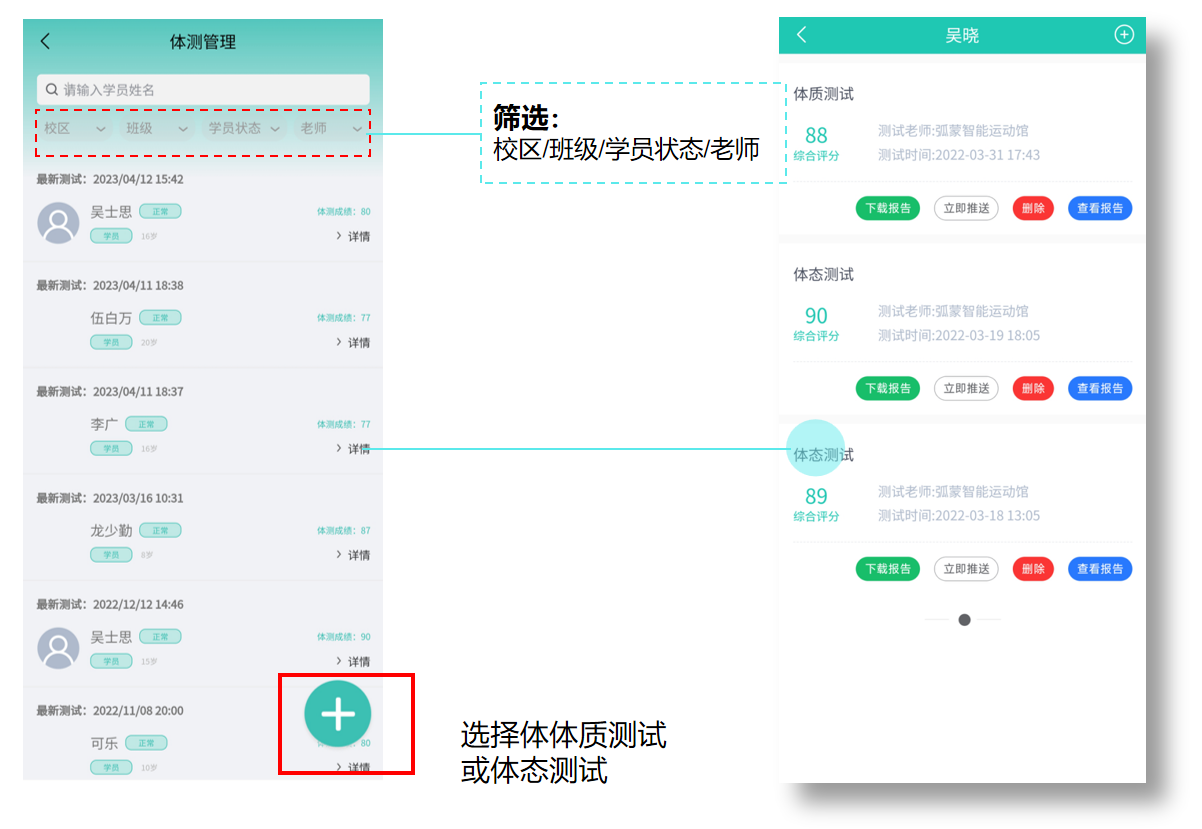Expand the 校区 filter dropdown
The height and width of the screenshot is (829, 1202).
[x=74, y=129]
